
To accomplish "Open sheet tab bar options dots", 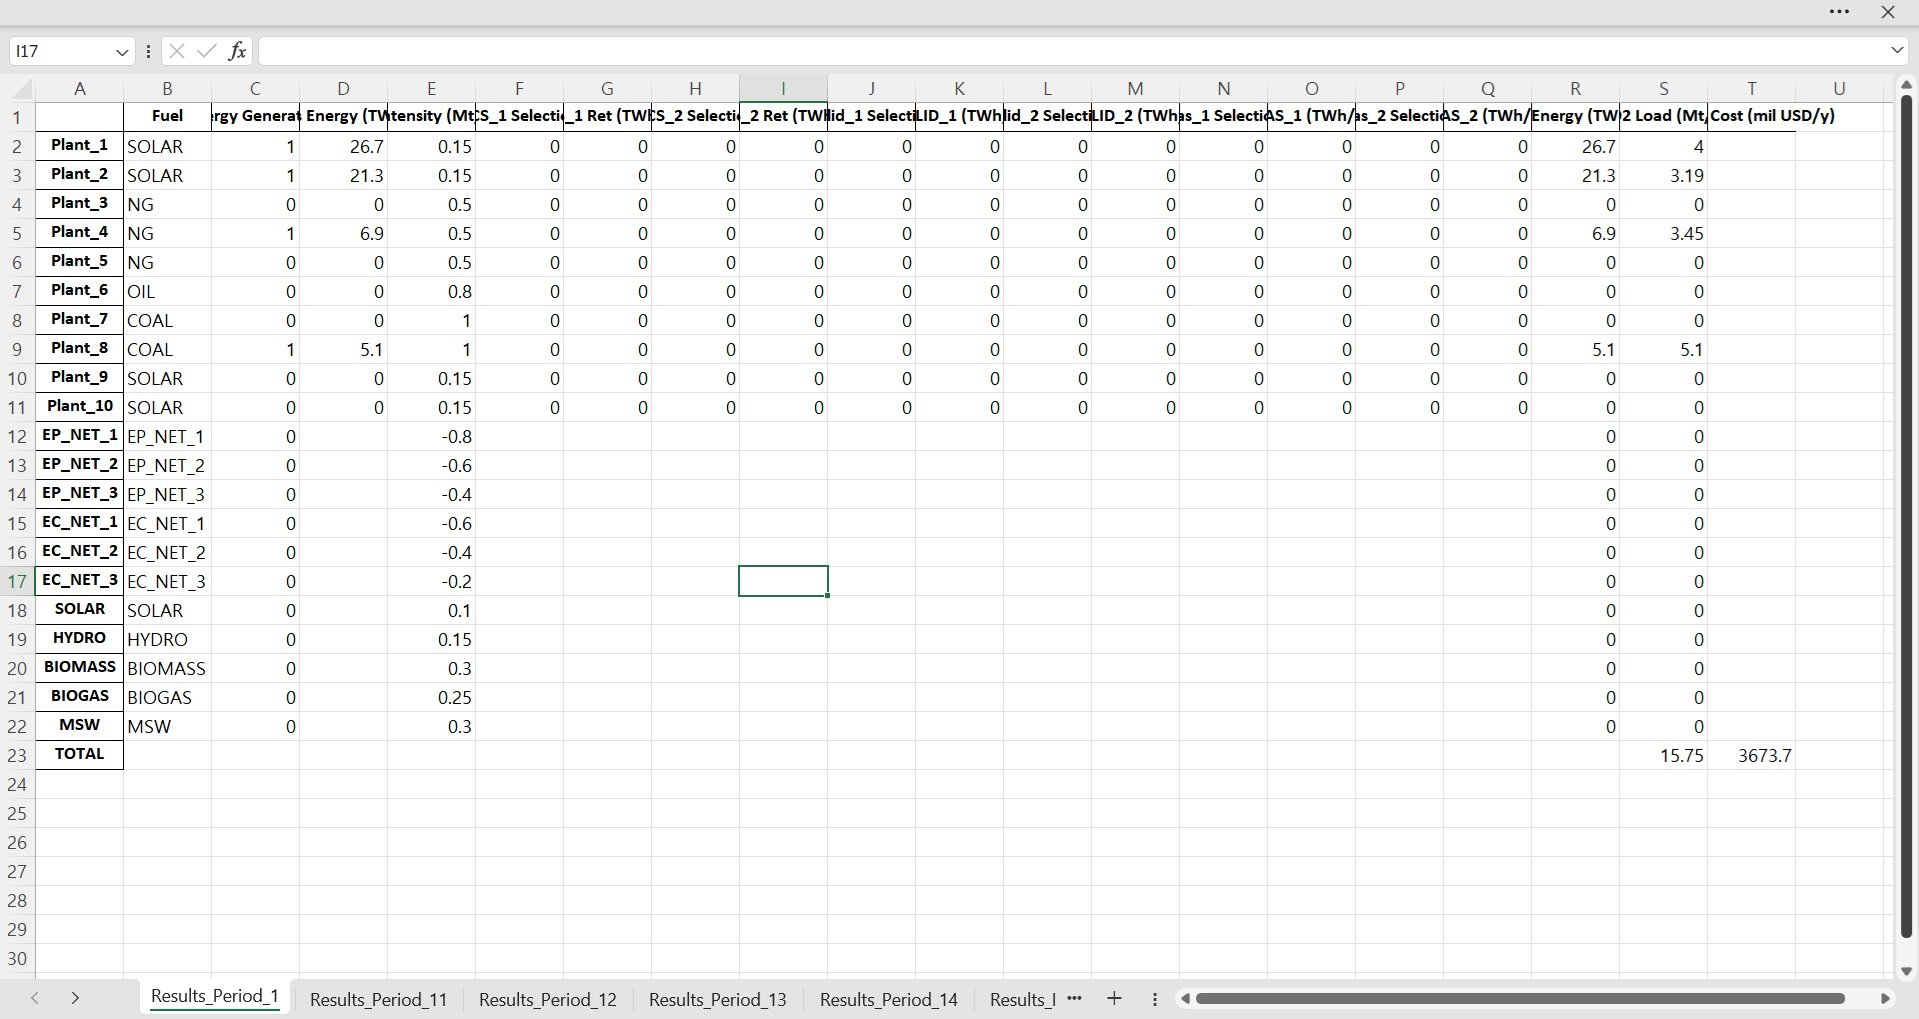I will click(x=1155, y=998).
